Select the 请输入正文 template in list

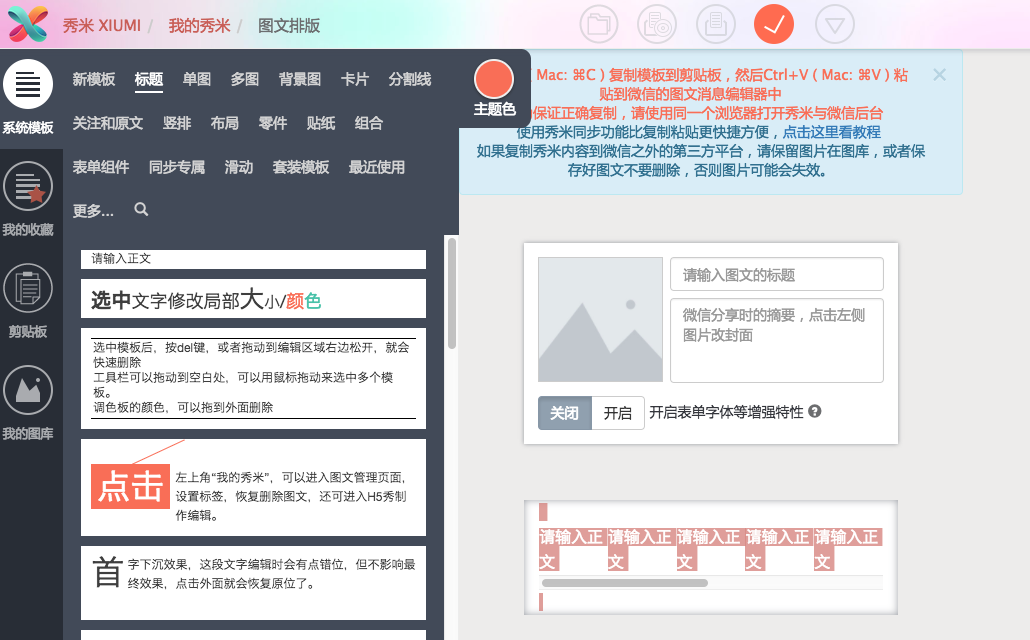point(254,259)
